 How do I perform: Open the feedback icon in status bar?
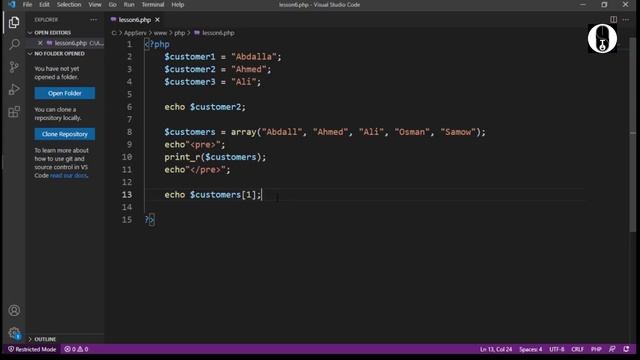pyautogui.click(x=612, y=349)
